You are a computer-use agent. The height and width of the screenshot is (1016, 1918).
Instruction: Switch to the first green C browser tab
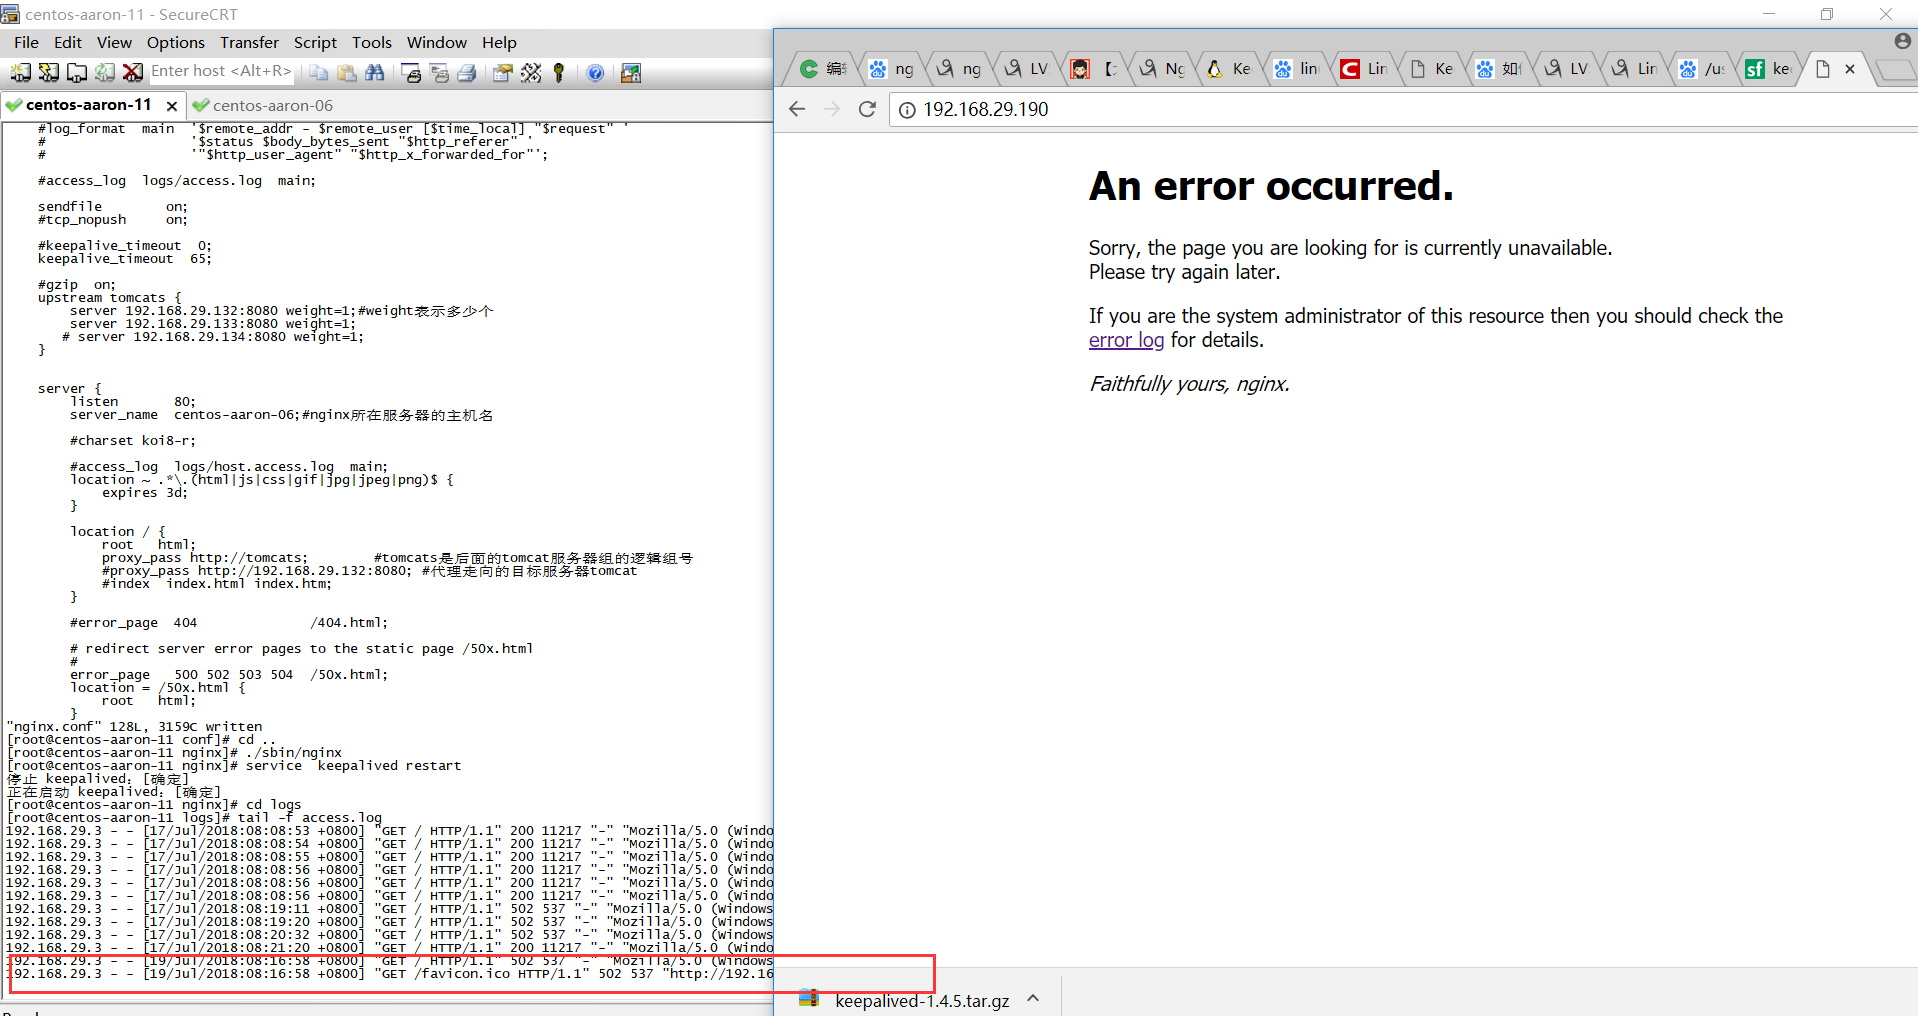click(823, 69)
